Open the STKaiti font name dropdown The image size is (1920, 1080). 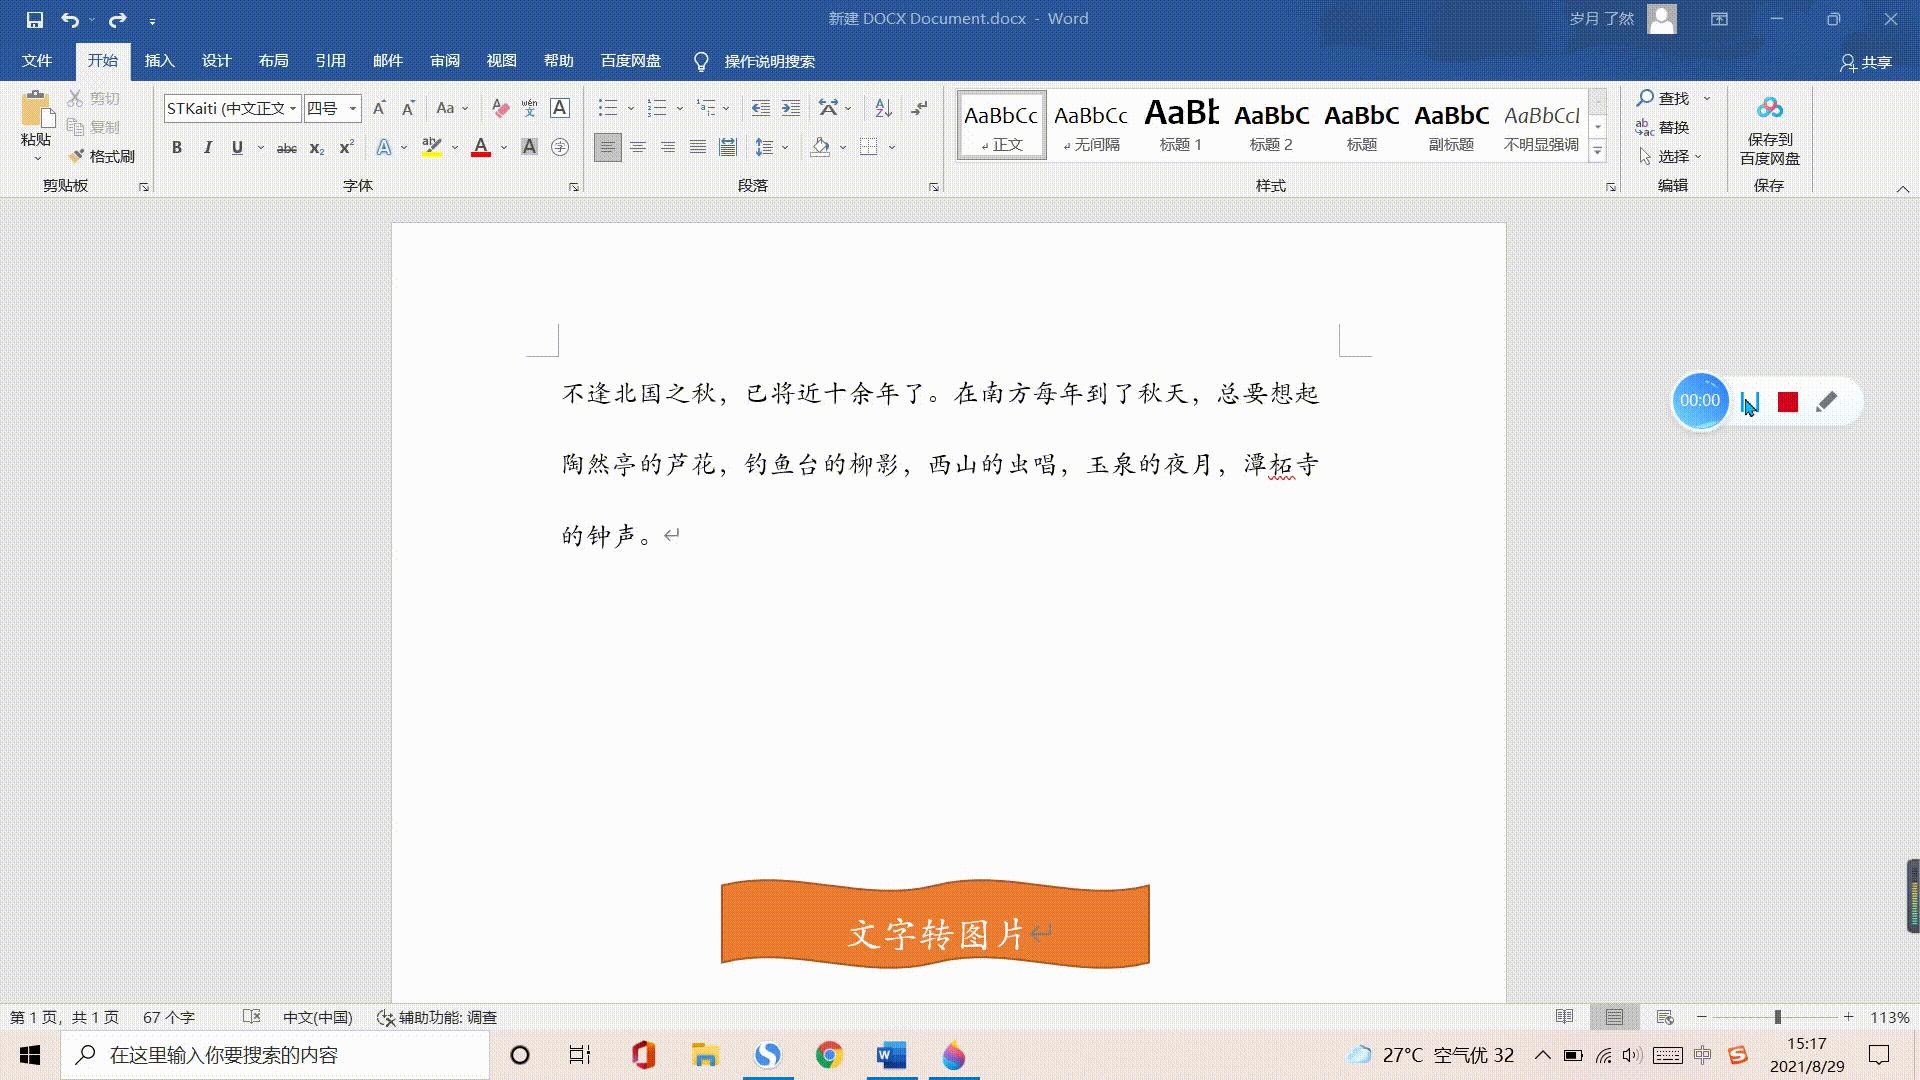tap(291, 108)
